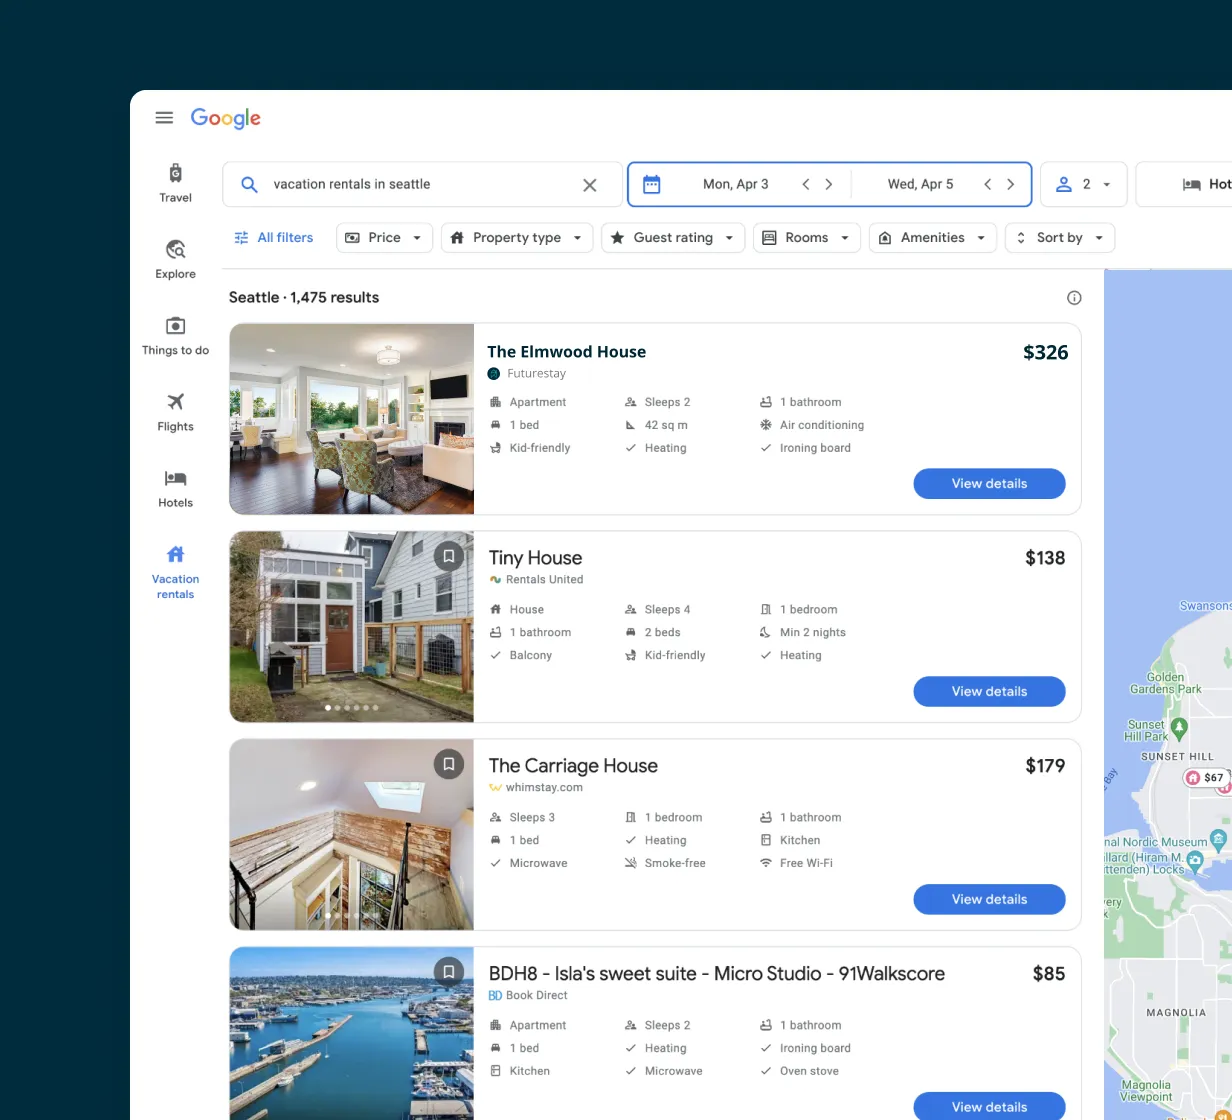The image size is (1232, 1120).
Task: Click the $138 Tiny House price
Action: pyautogui.click(x=1045, y=558)
